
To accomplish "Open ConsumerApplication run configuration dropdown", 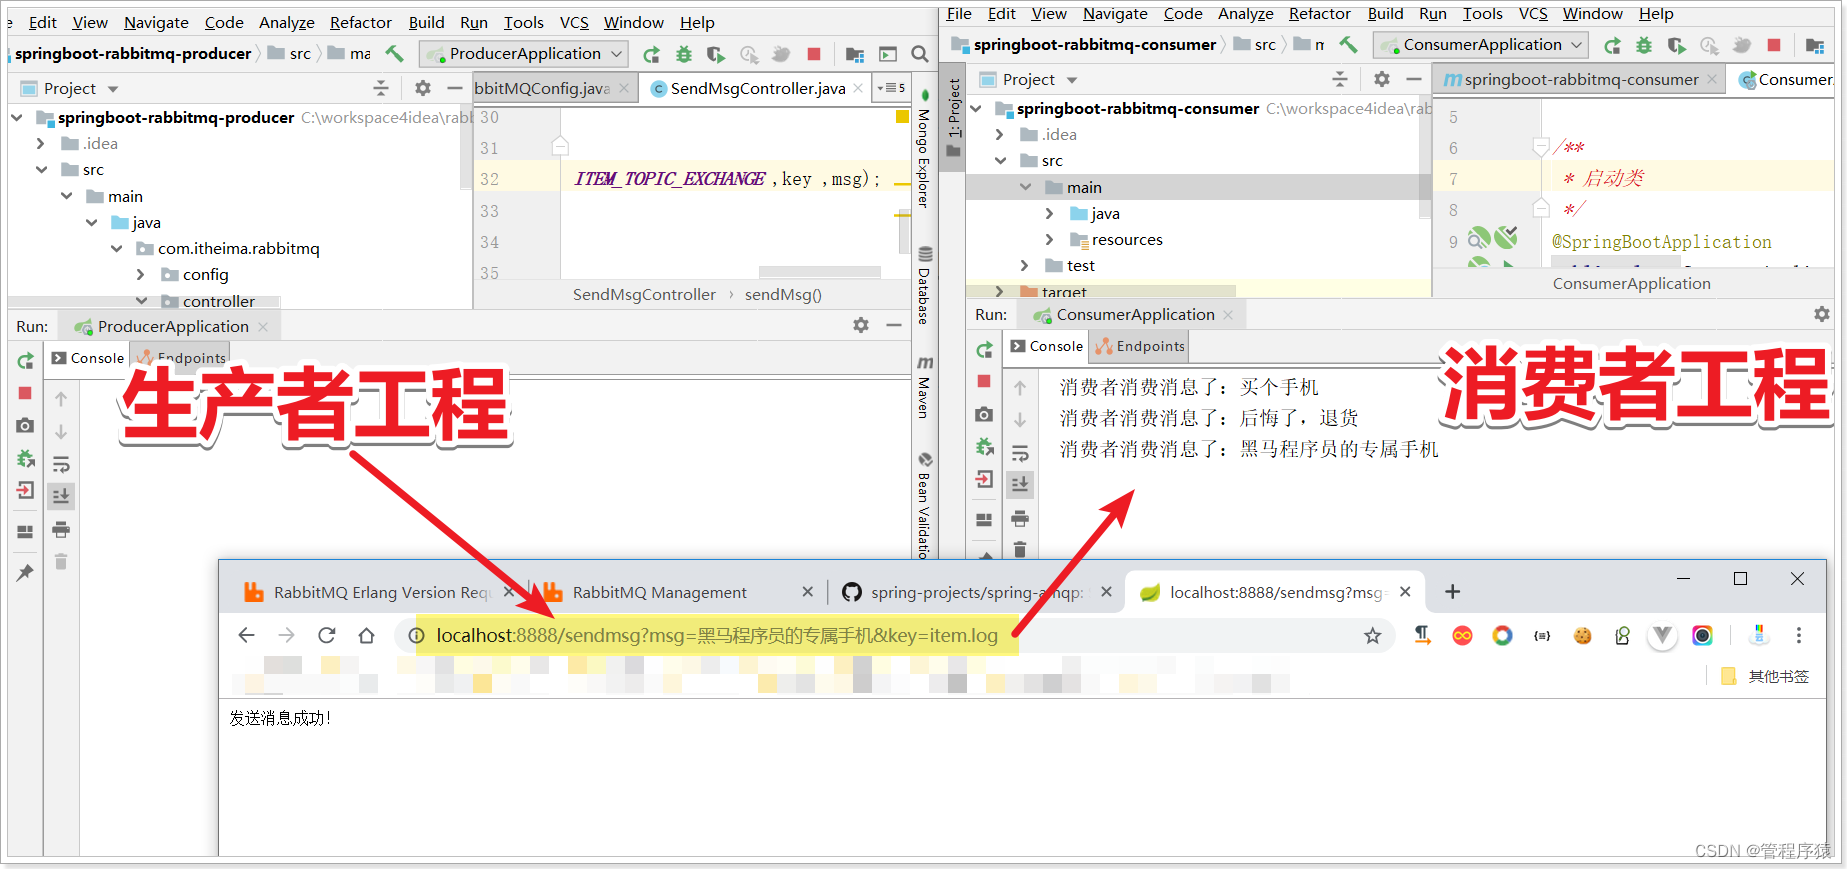I will tap(1482, 44).
